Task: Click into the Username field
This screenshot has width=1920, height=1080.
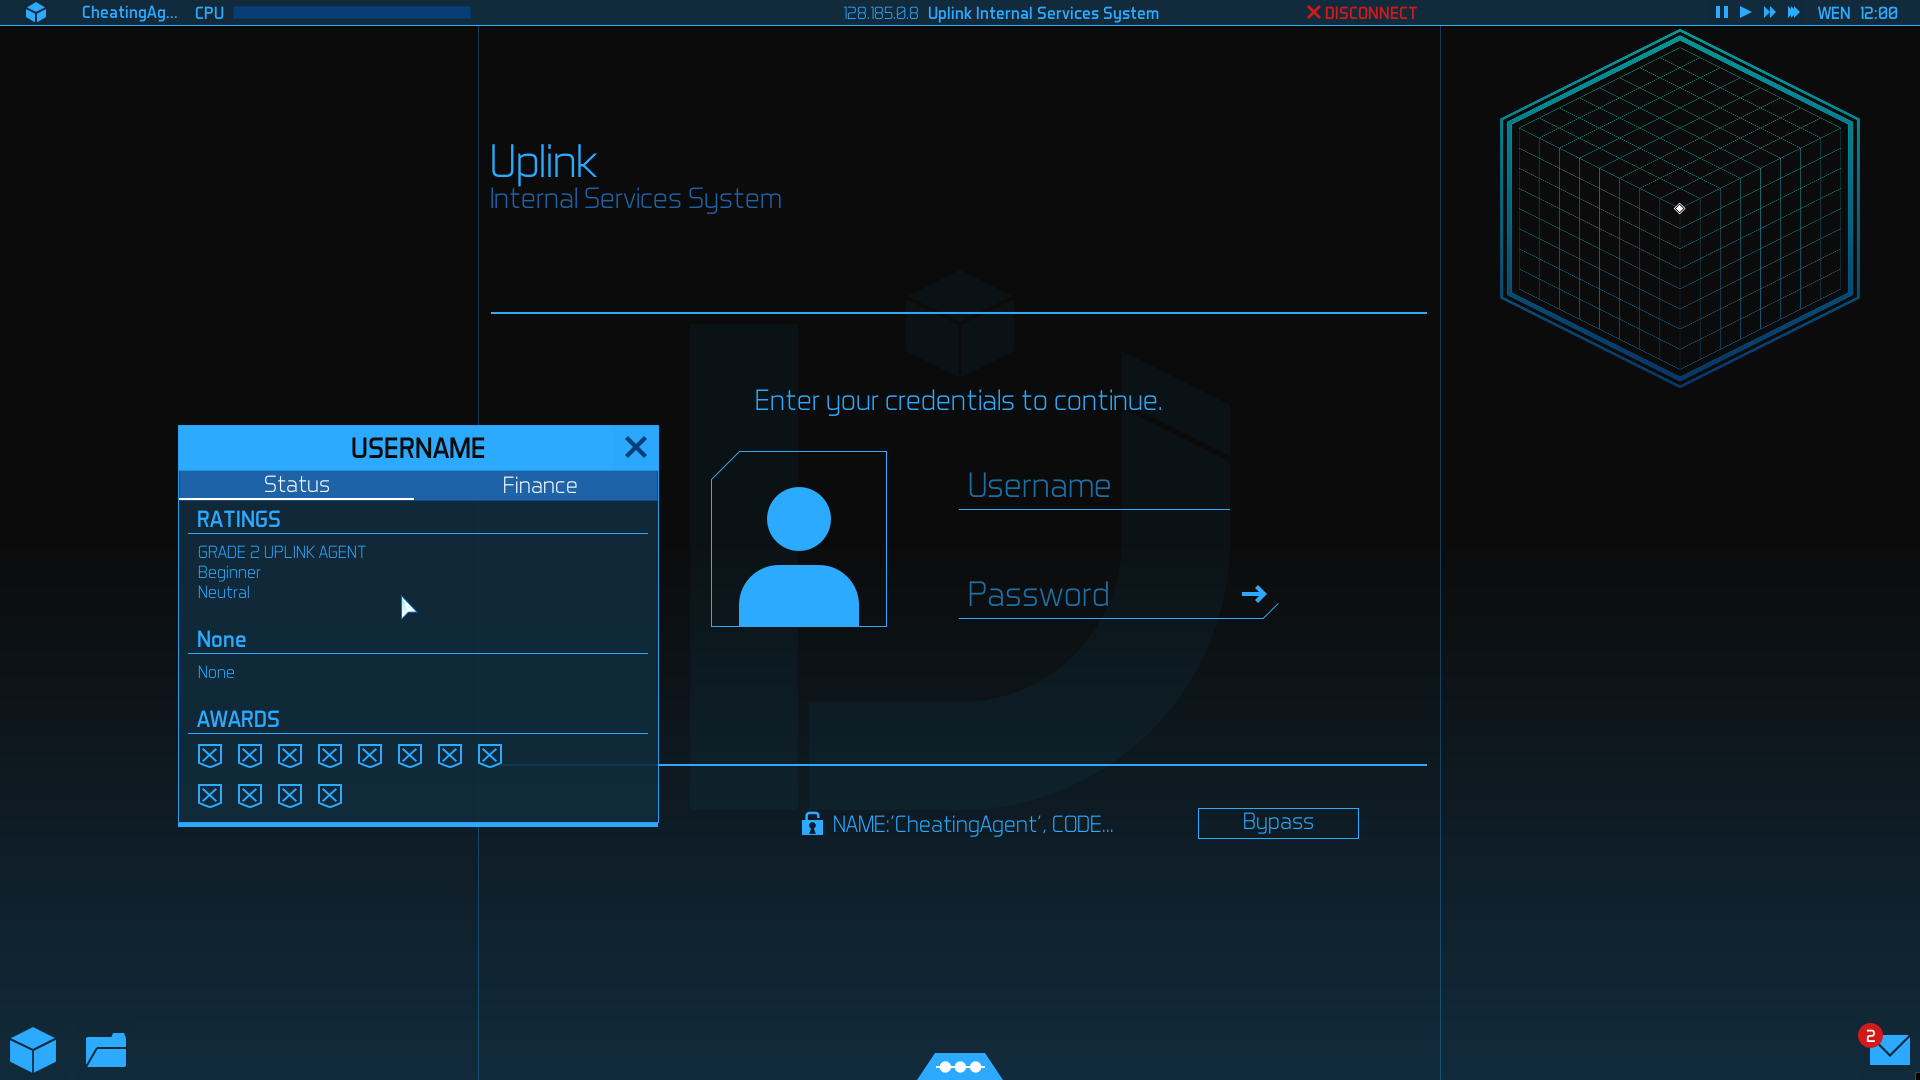Action: click(1093, 486)
